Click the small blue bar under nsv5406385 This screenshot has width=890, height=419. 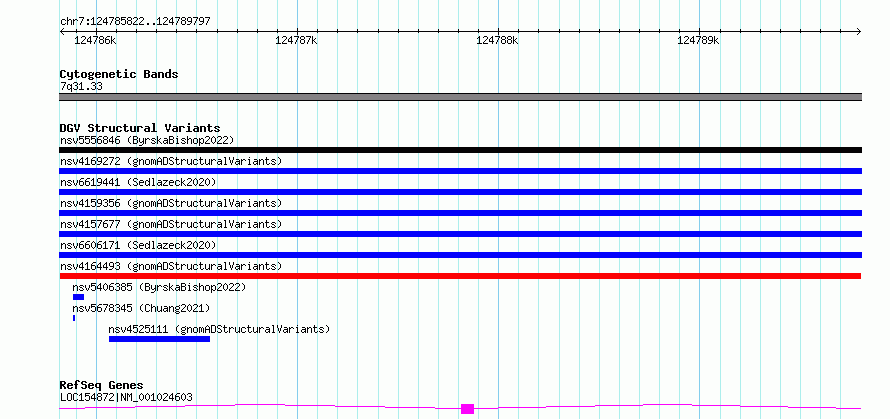point(78,297)
